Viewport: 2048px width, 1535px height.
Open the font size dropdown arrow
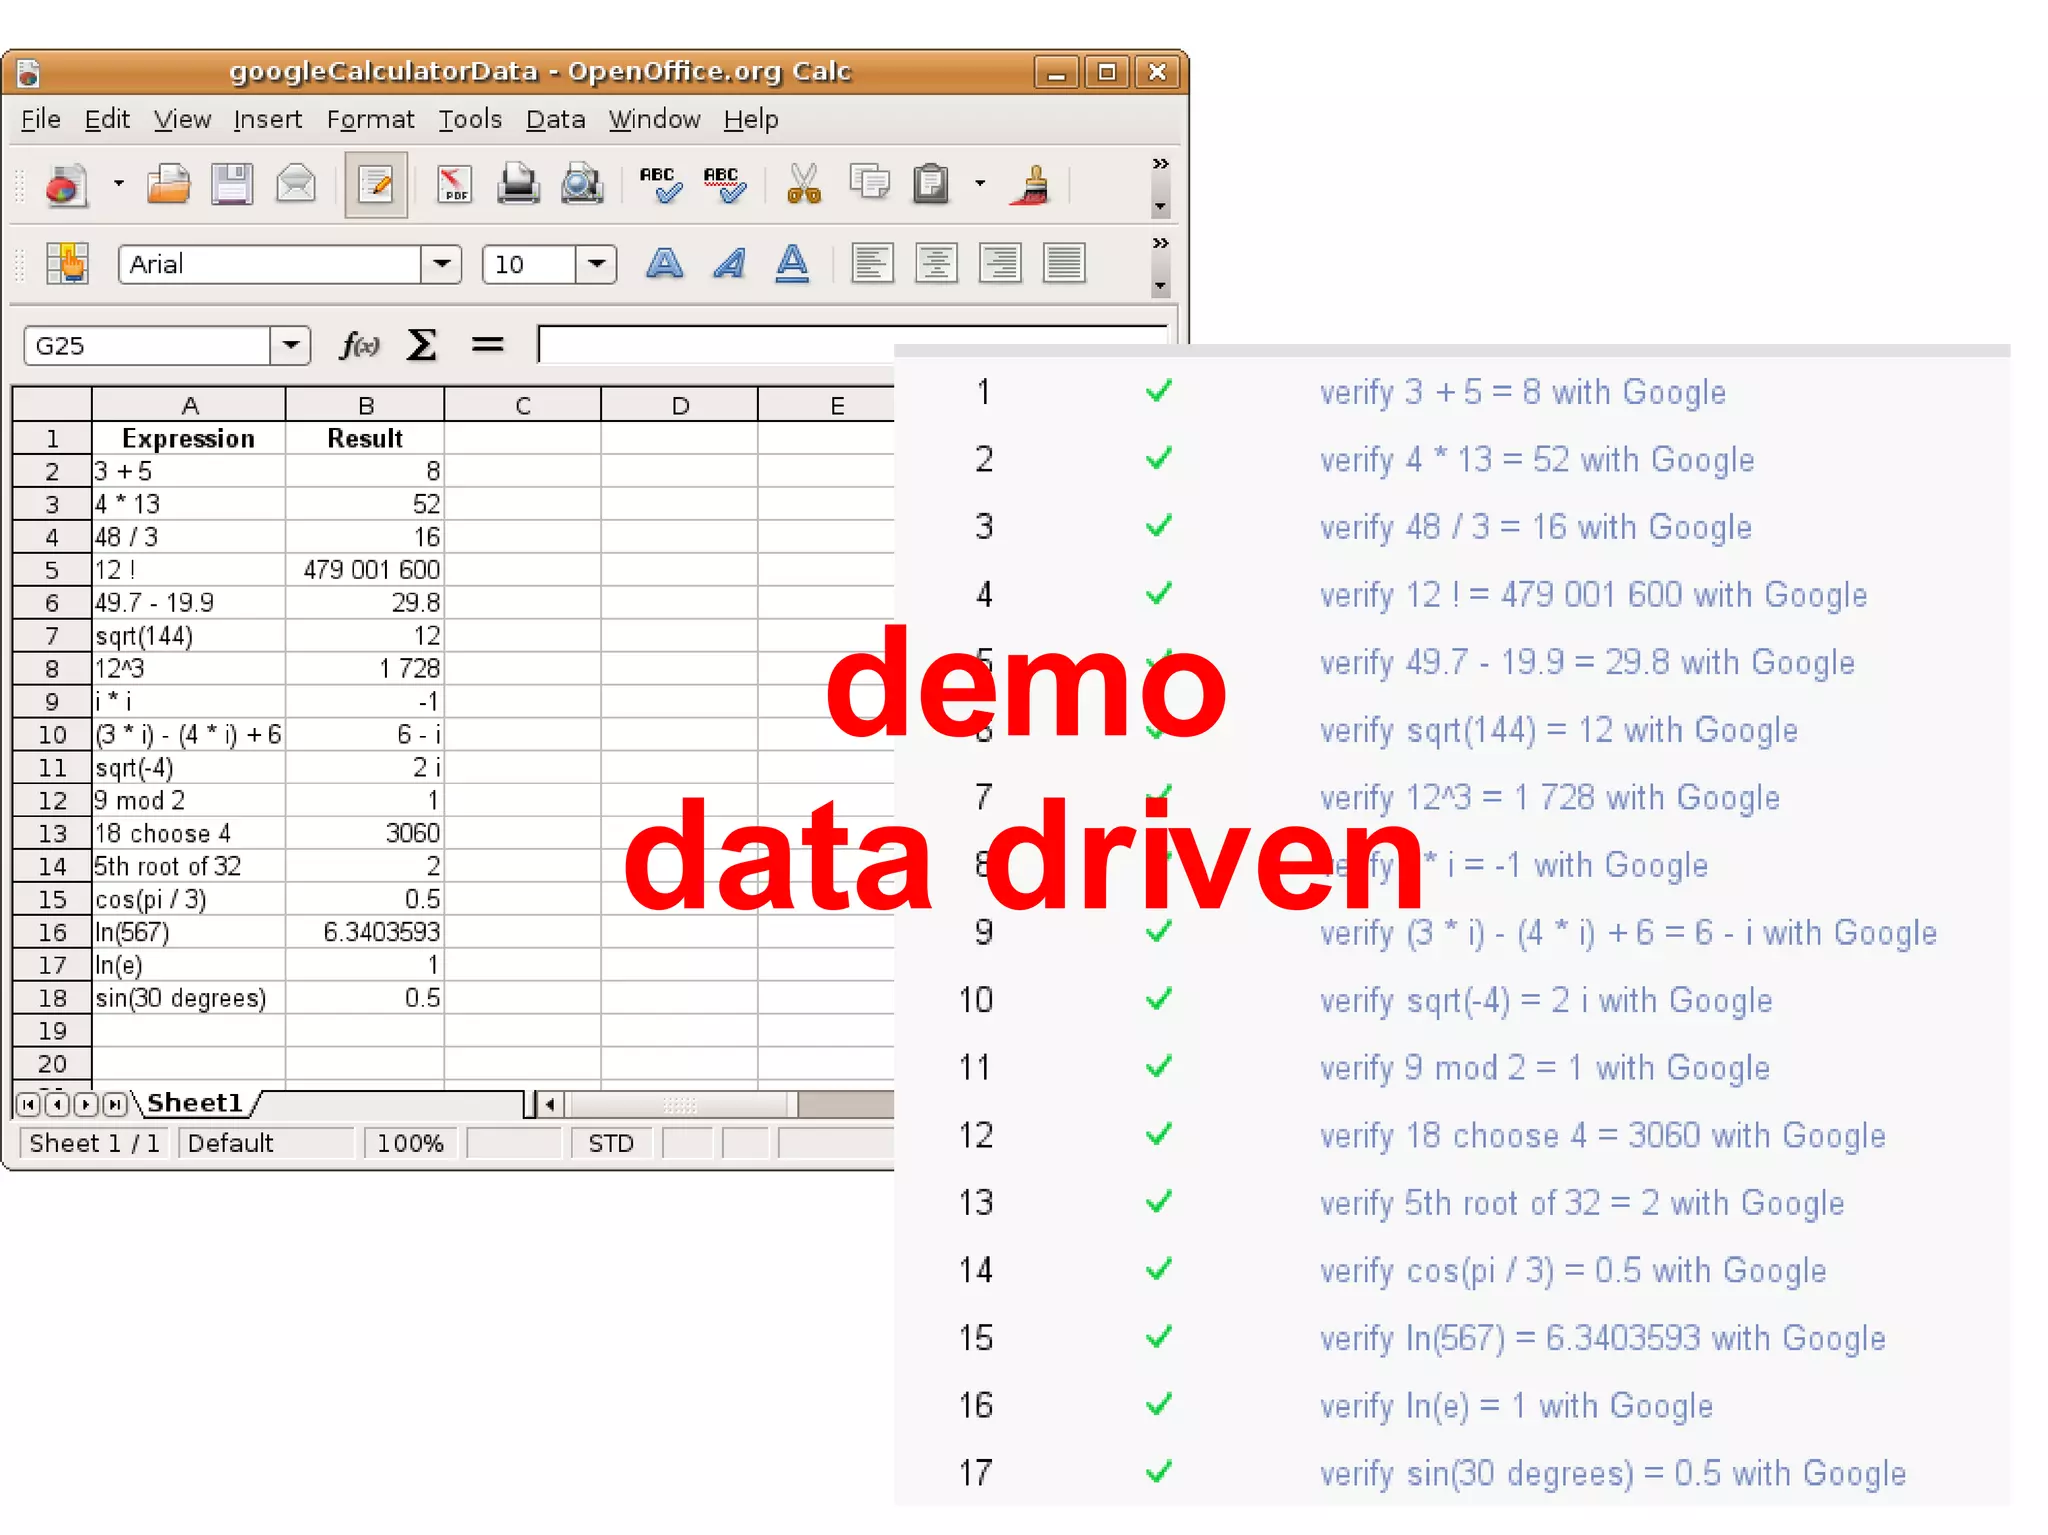click(596, 265)
